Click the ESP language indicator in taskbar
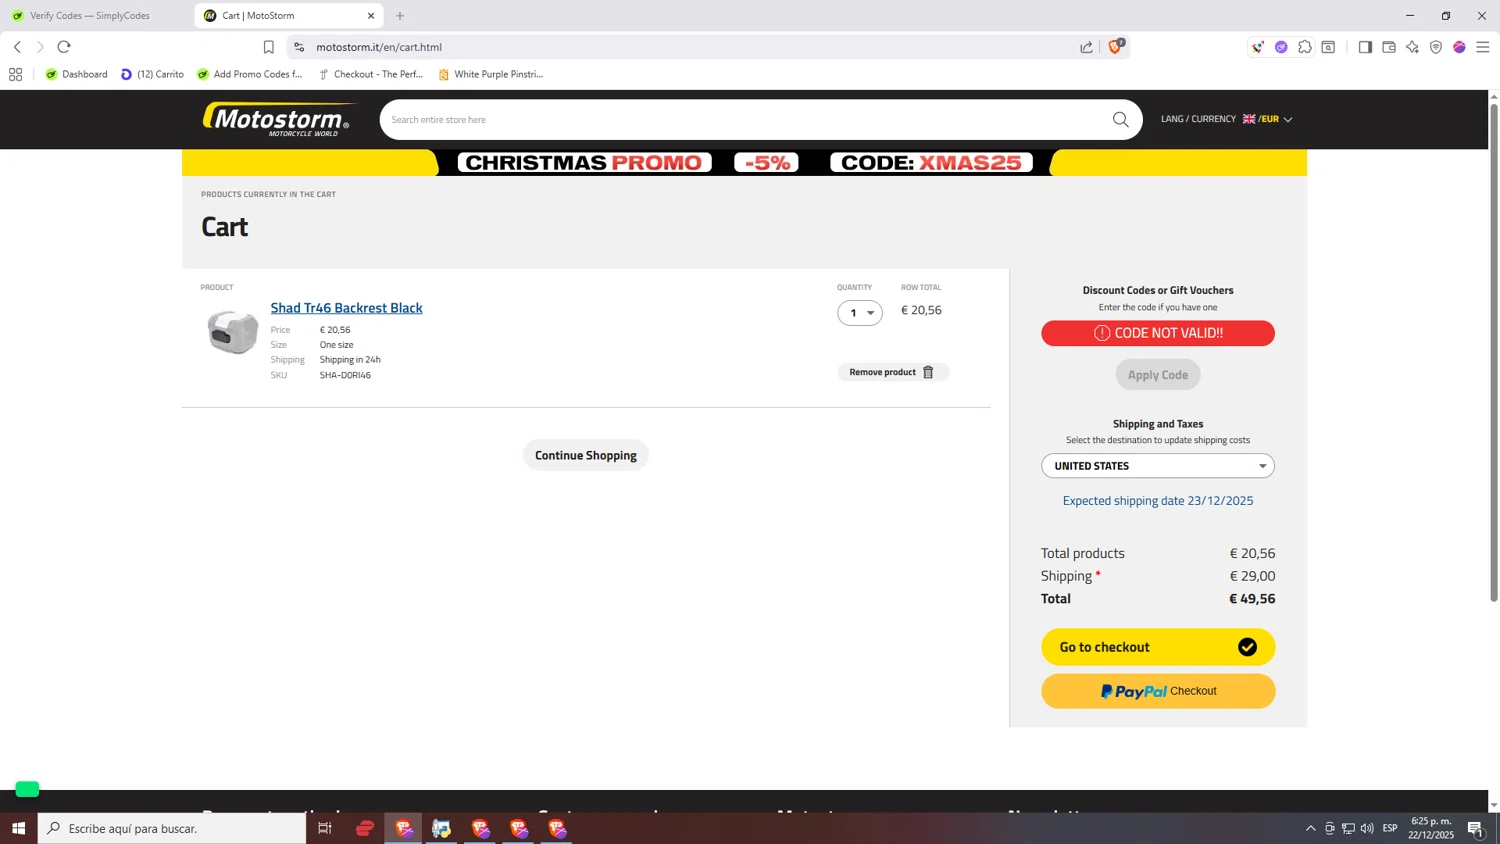The width and height of the screenshot is (1500, 844). tap(1390, 828)
